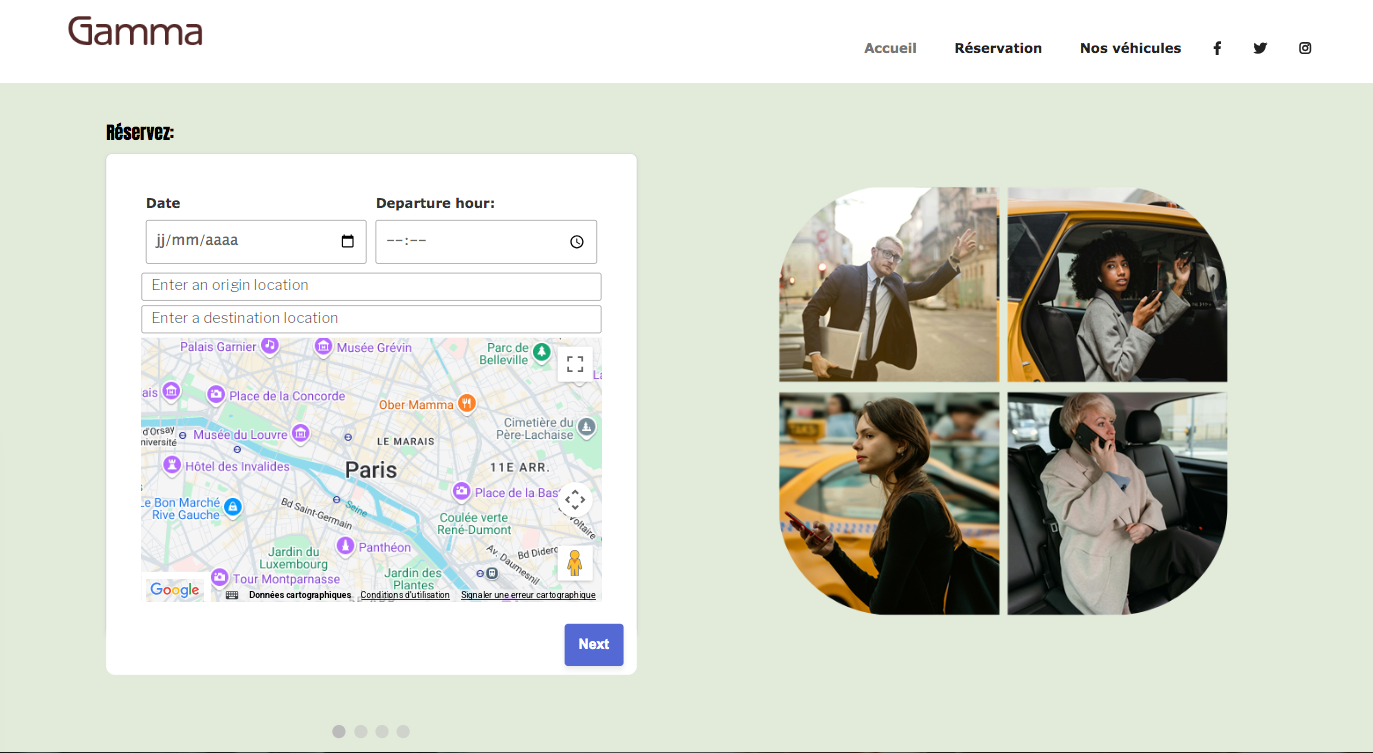Click the map camera controls icon
This screenshot has height=753, width=1373.
tap(575, 500)
